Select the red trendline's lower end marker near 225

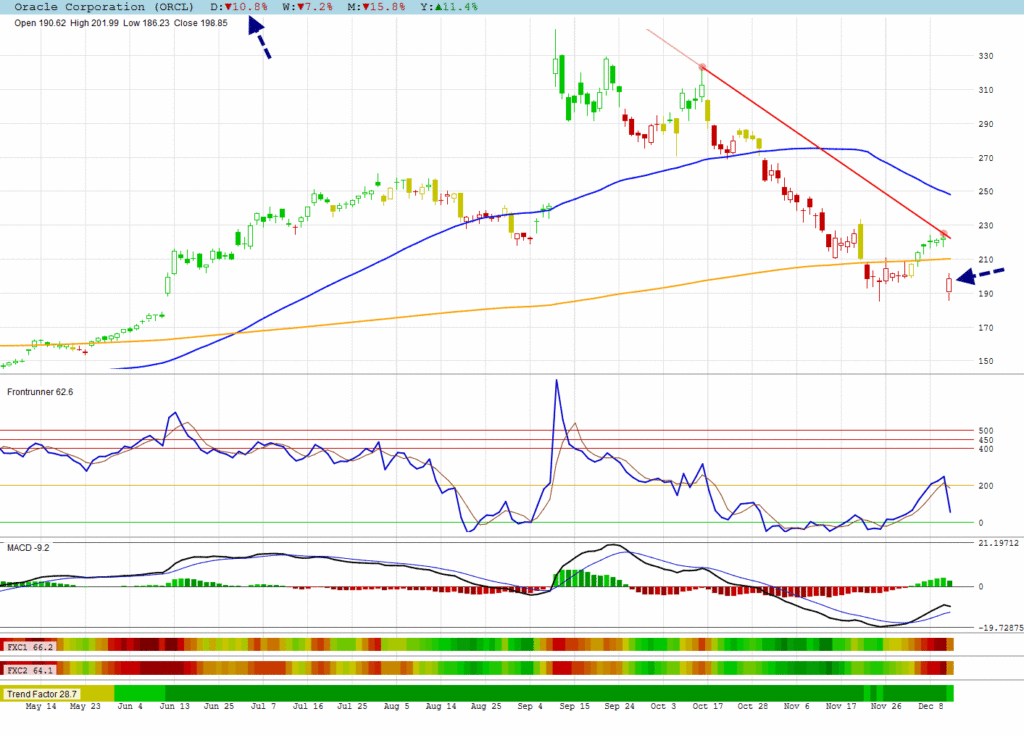tap(944, 234)
